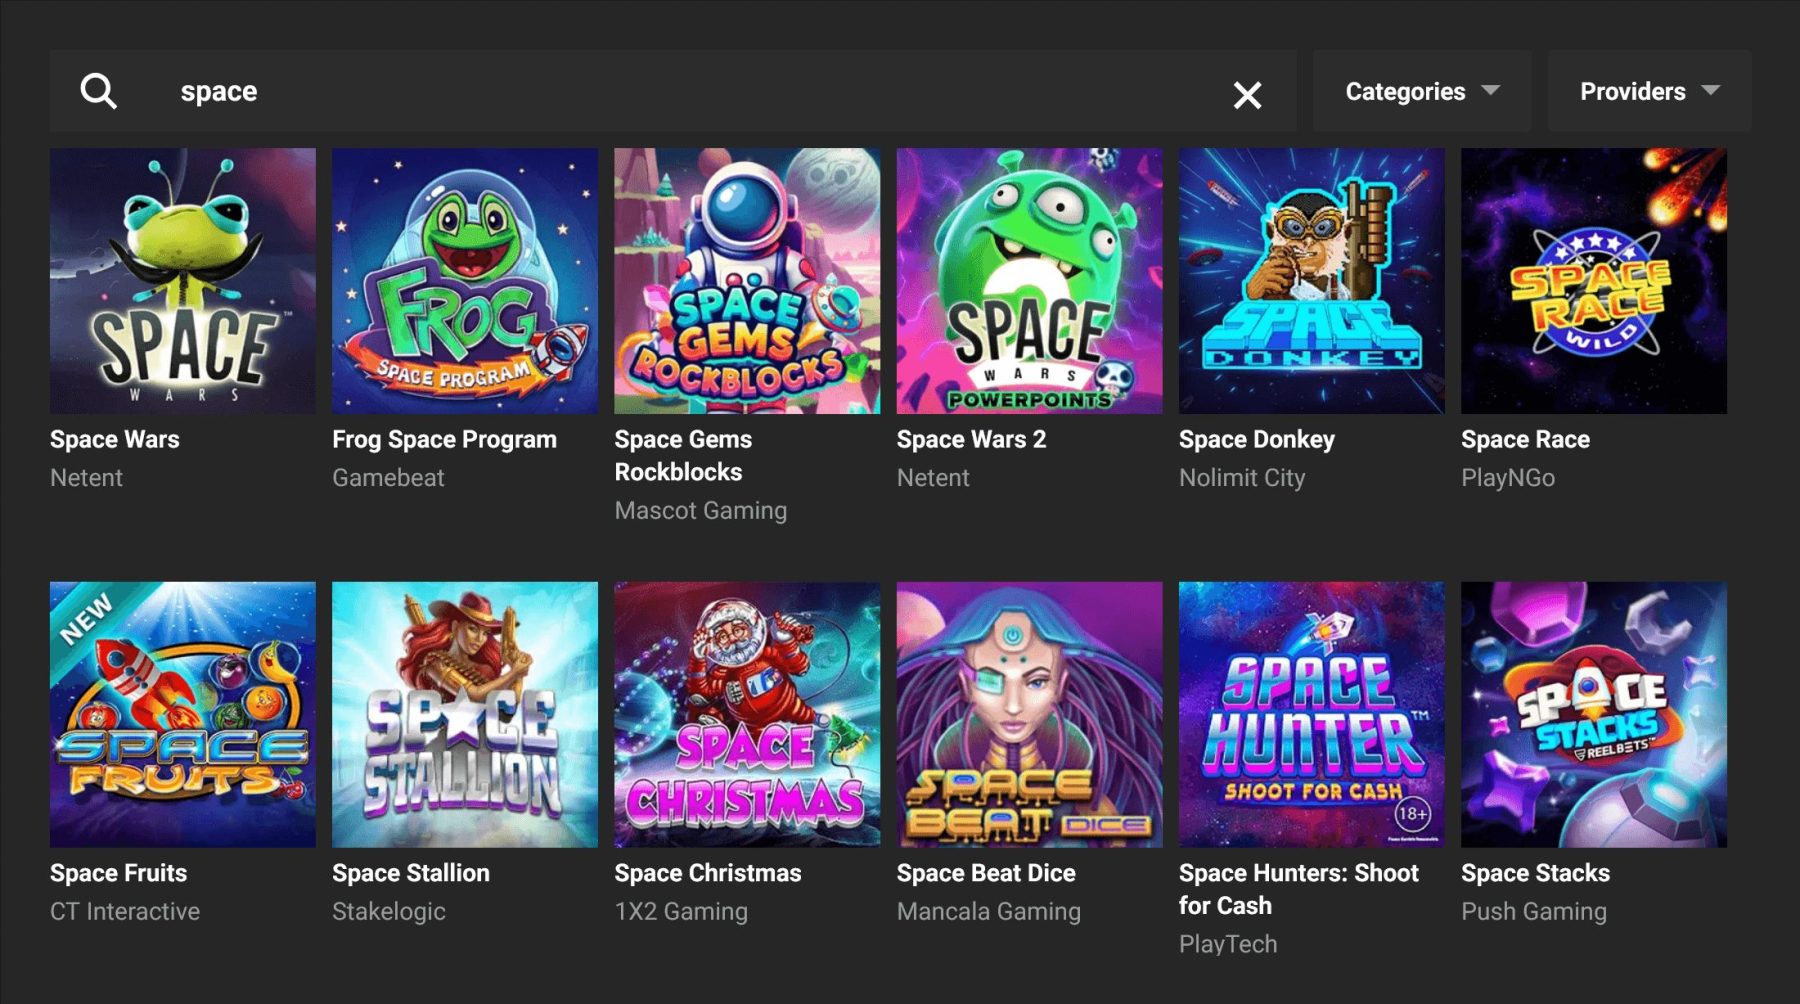Viewport: 1800px width, 1004px height.
Task: Launch Frog Space Program game tile
Action: click(x=465, y=281)
